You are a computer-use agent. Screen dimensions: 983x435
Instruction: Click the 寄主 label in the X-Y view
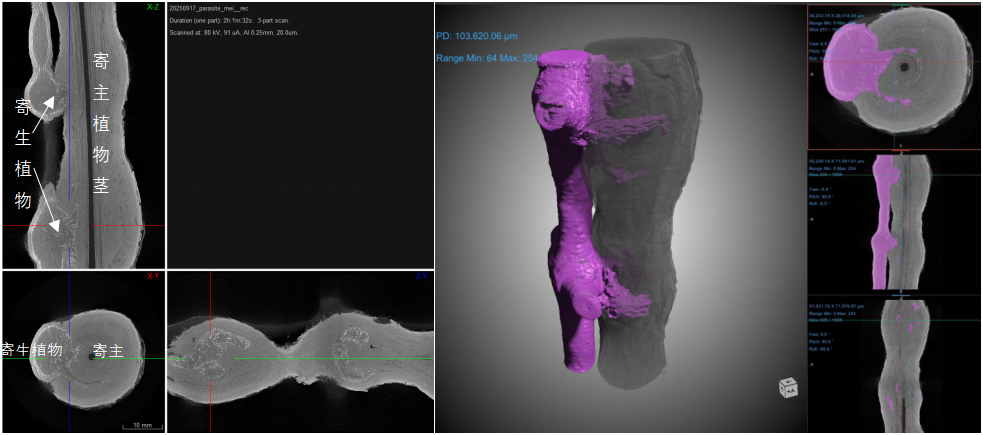tap(107, 351)
